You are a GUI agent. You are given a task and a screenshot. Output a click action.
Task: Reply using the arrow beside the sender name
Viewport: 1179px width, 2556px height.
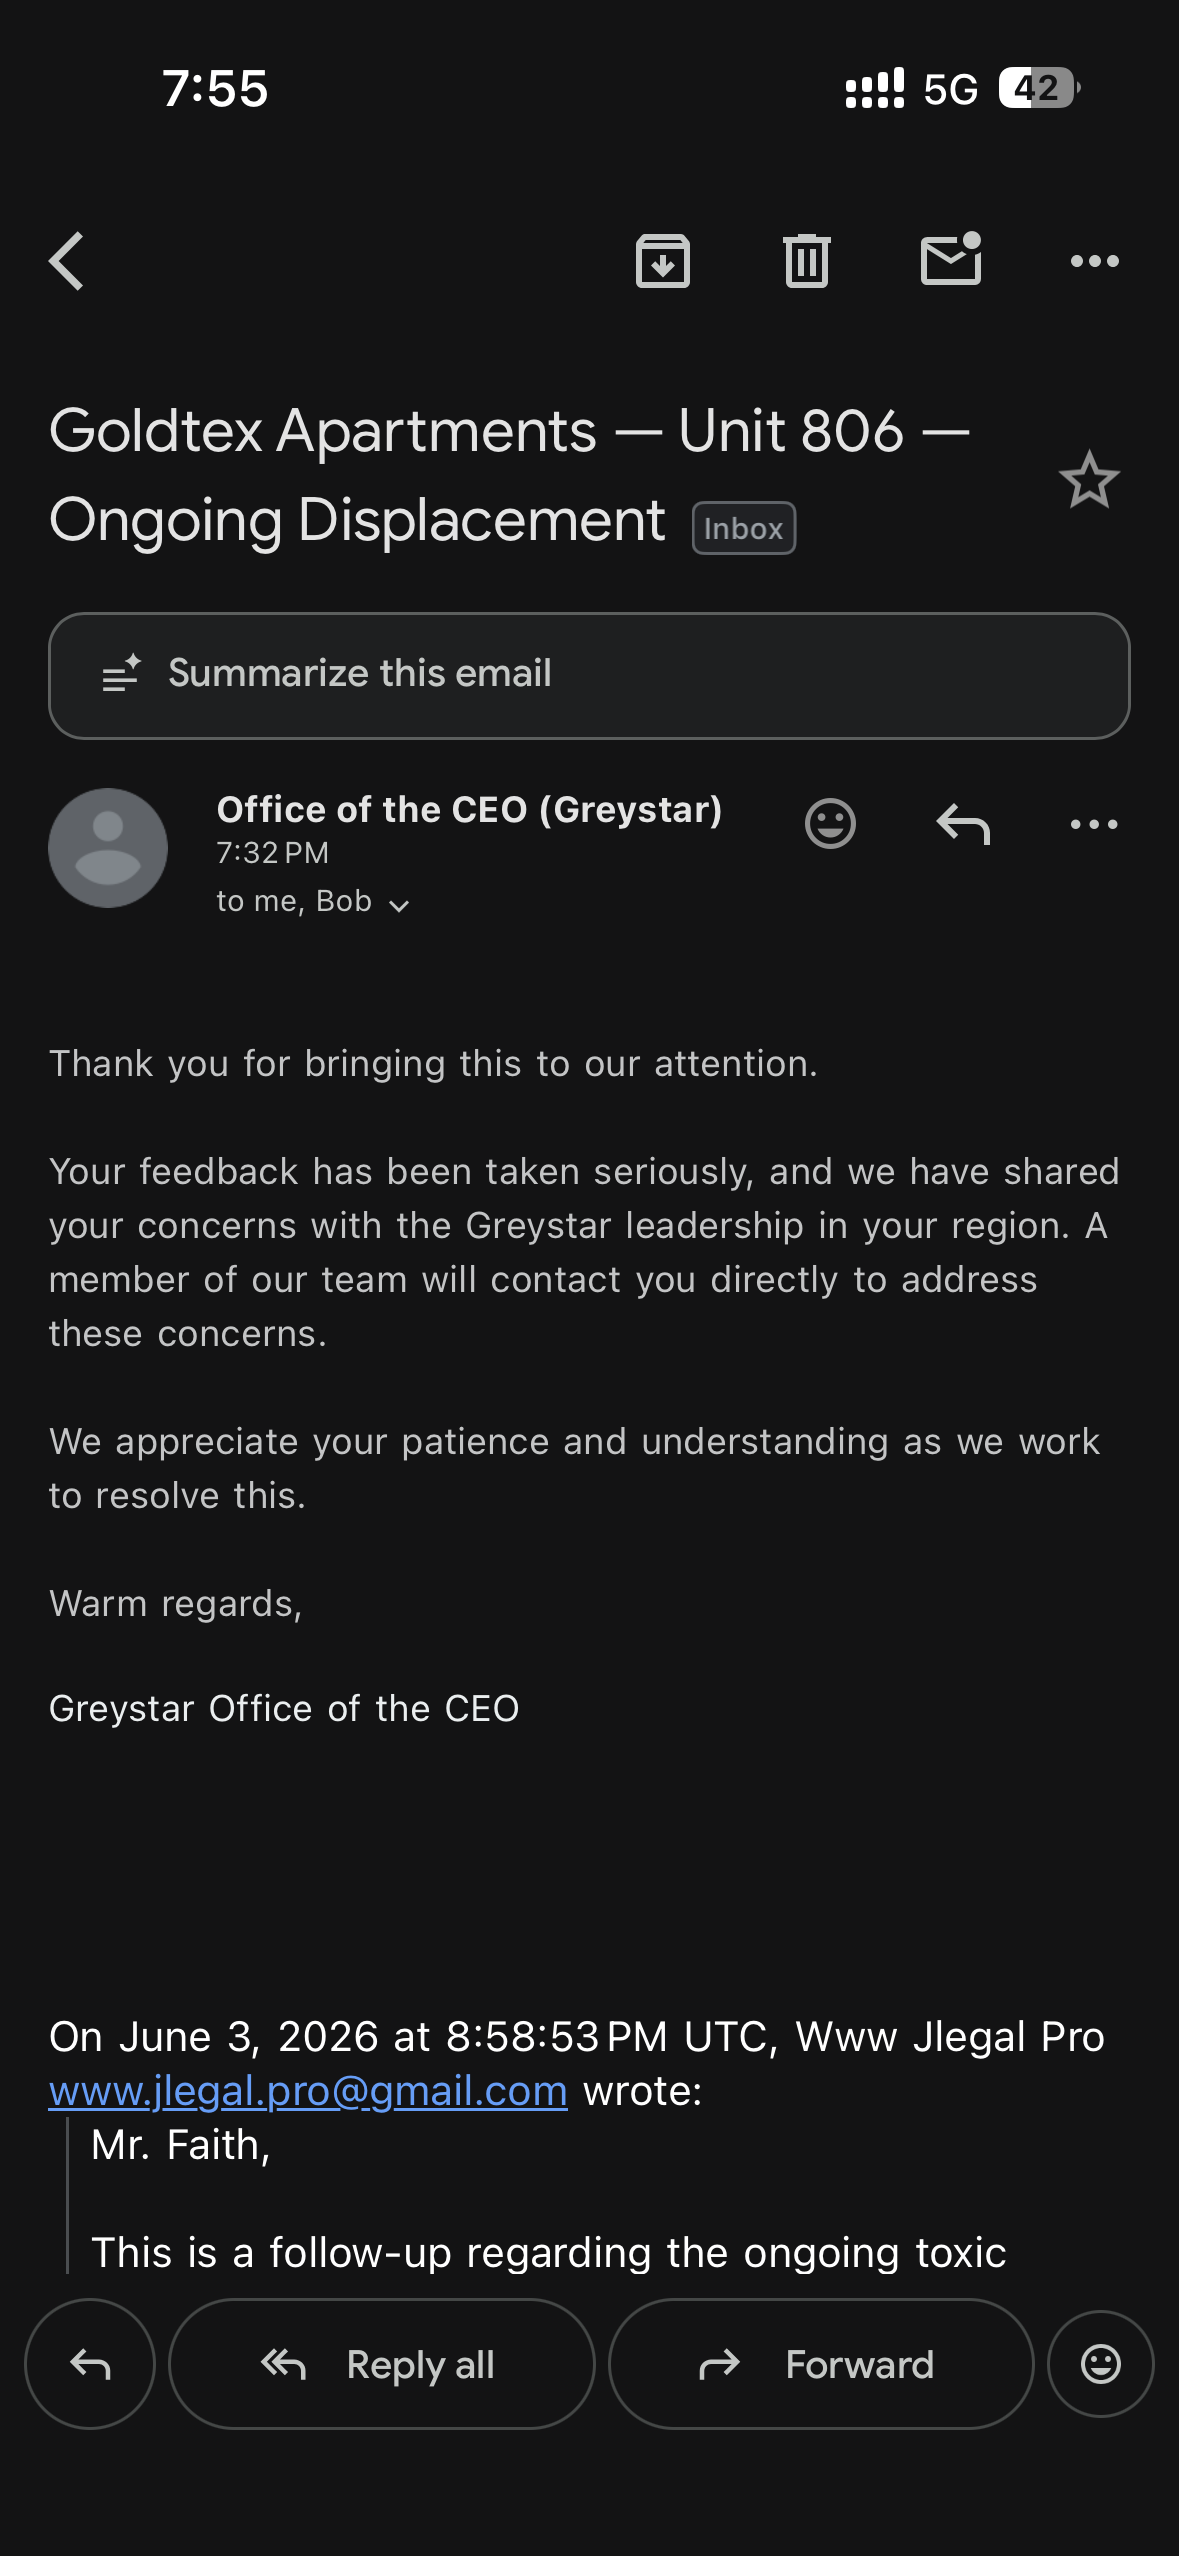[963, 824]
